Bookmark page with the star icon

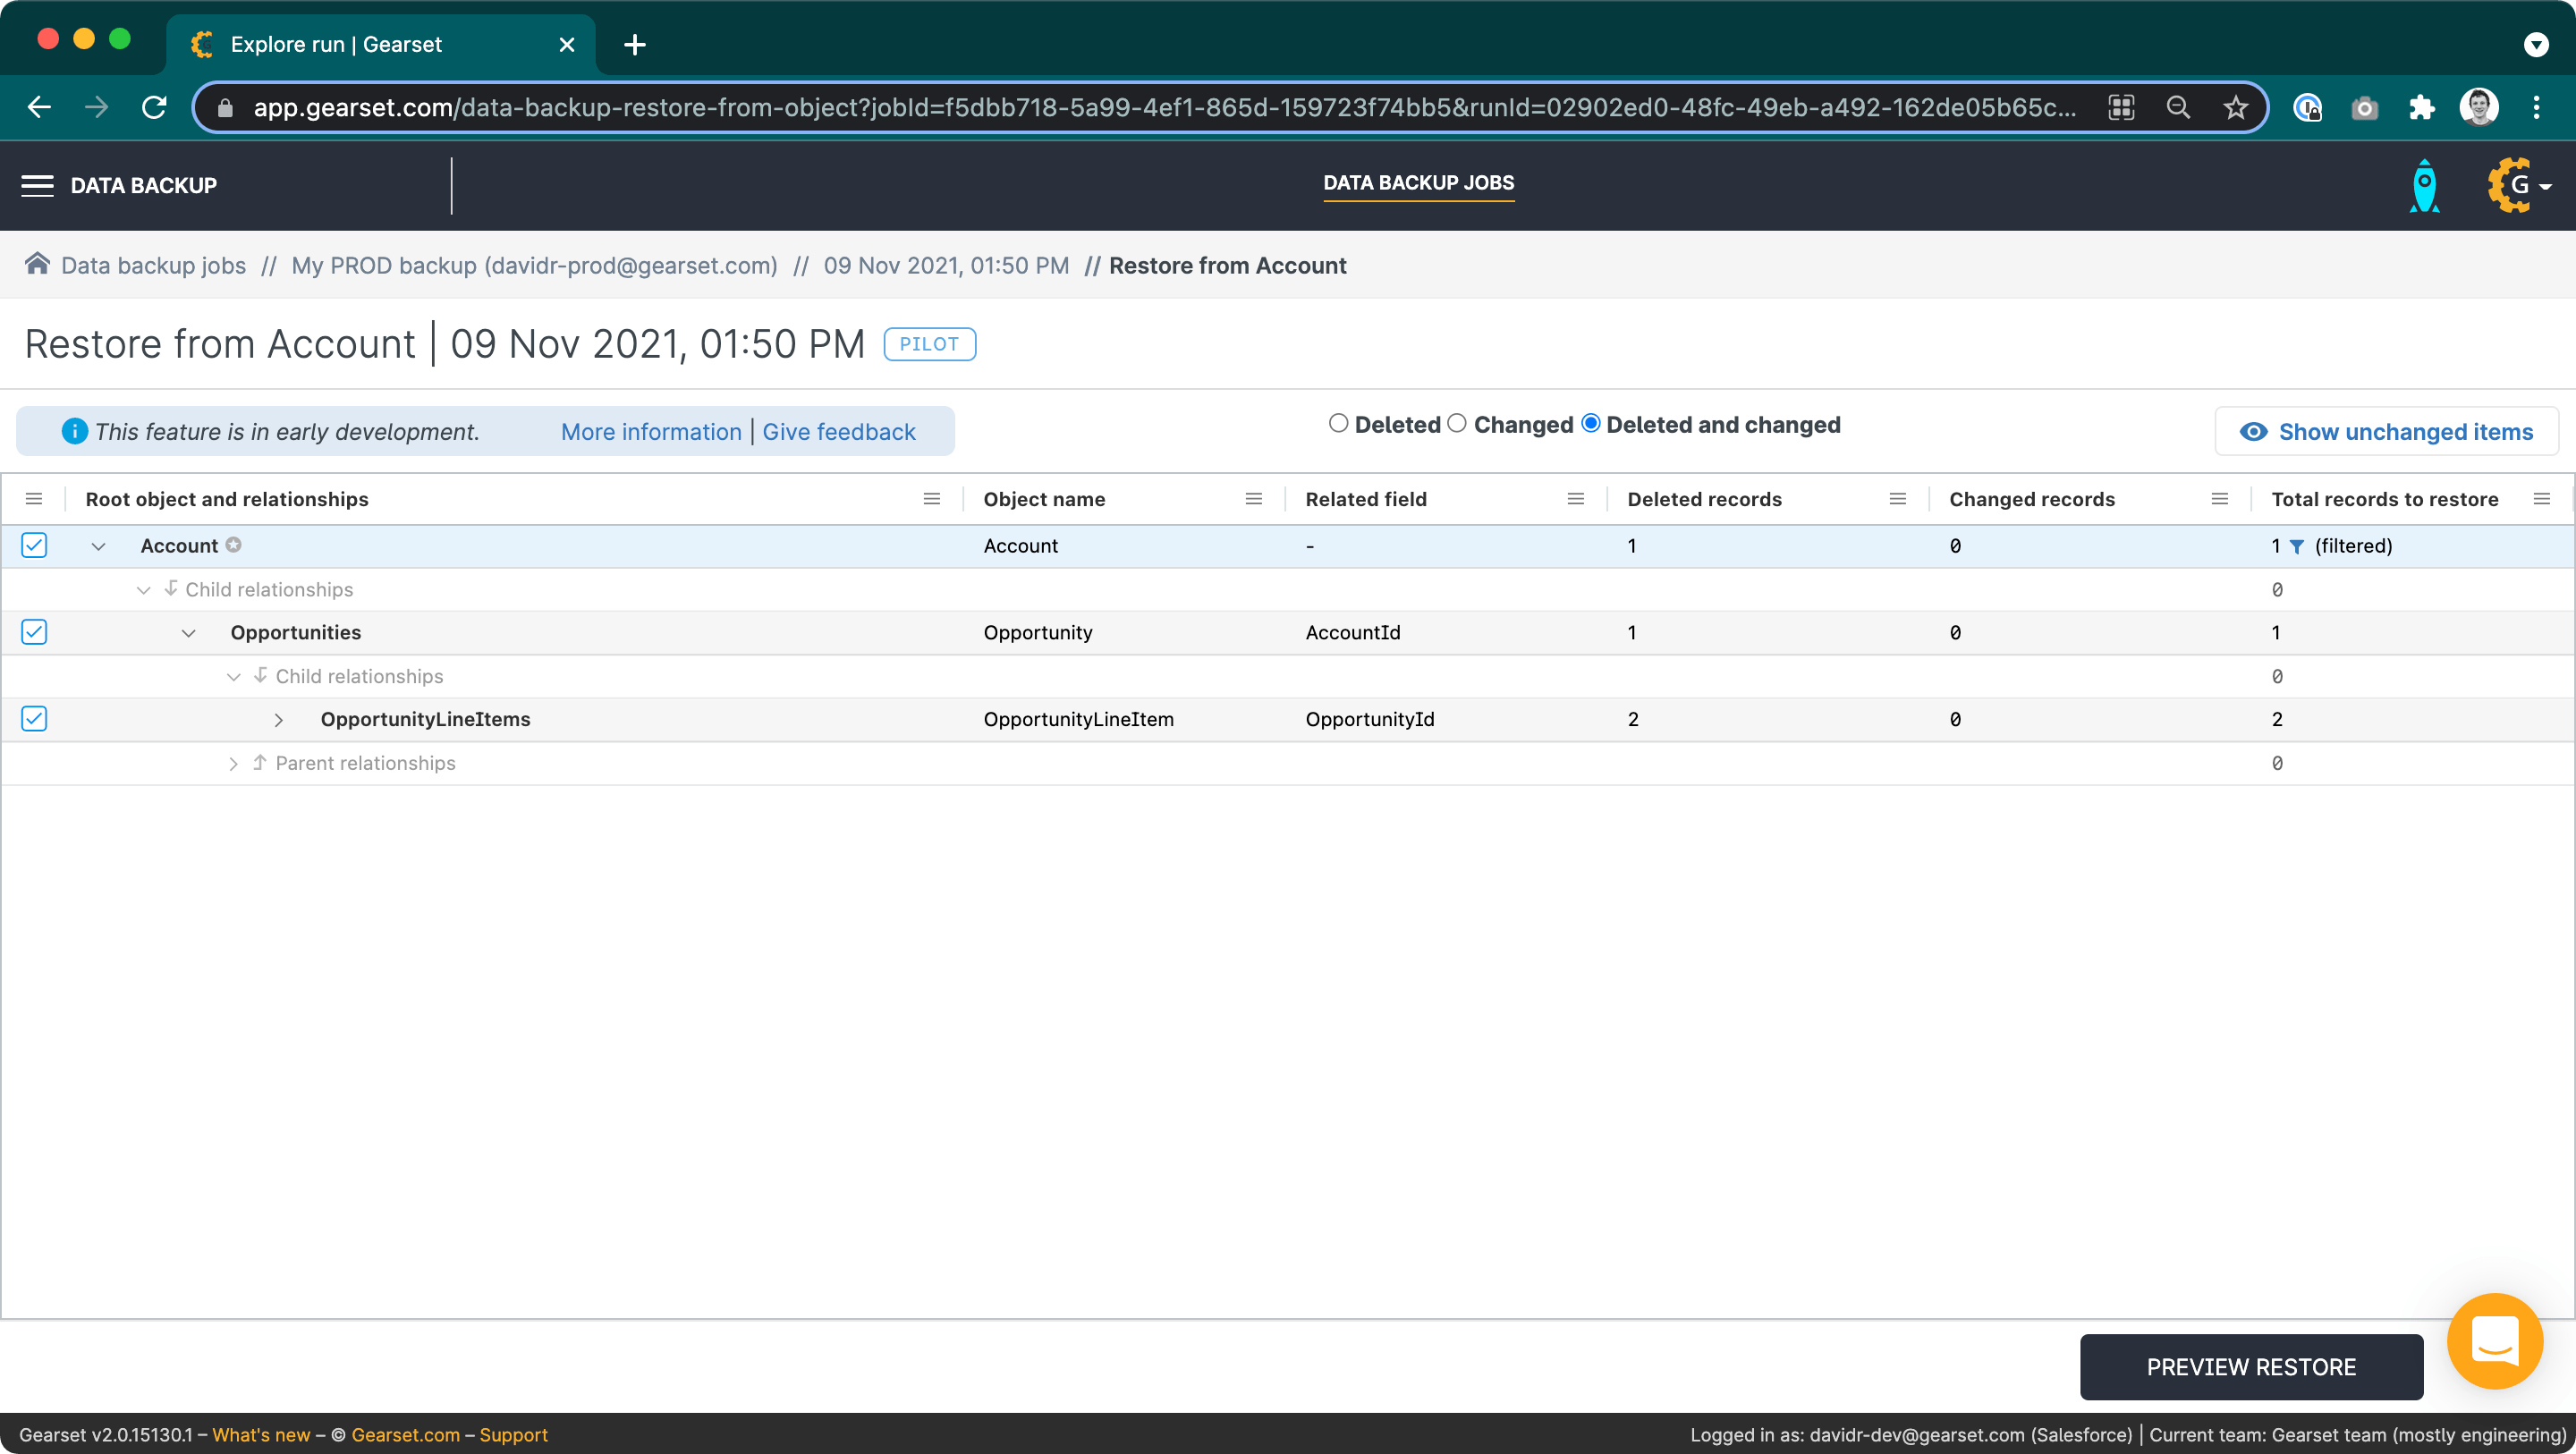pyautogui.click(x=2235, y=107)
